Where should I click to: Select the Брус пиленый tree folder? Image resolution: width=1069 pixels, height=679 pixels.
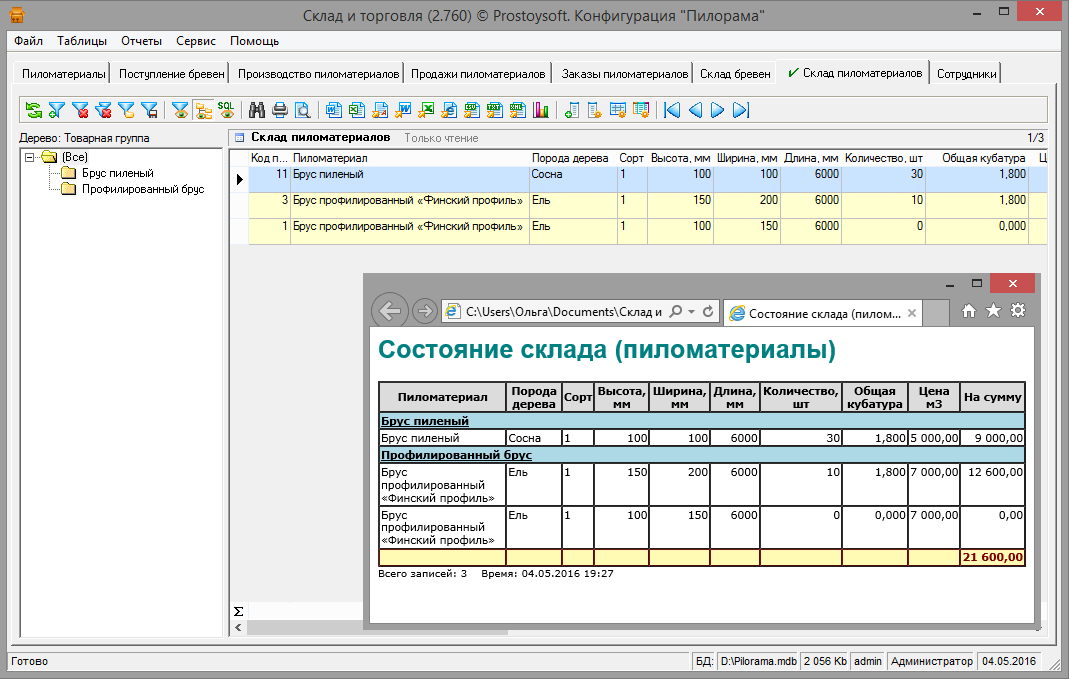click(x=117, y=173)
